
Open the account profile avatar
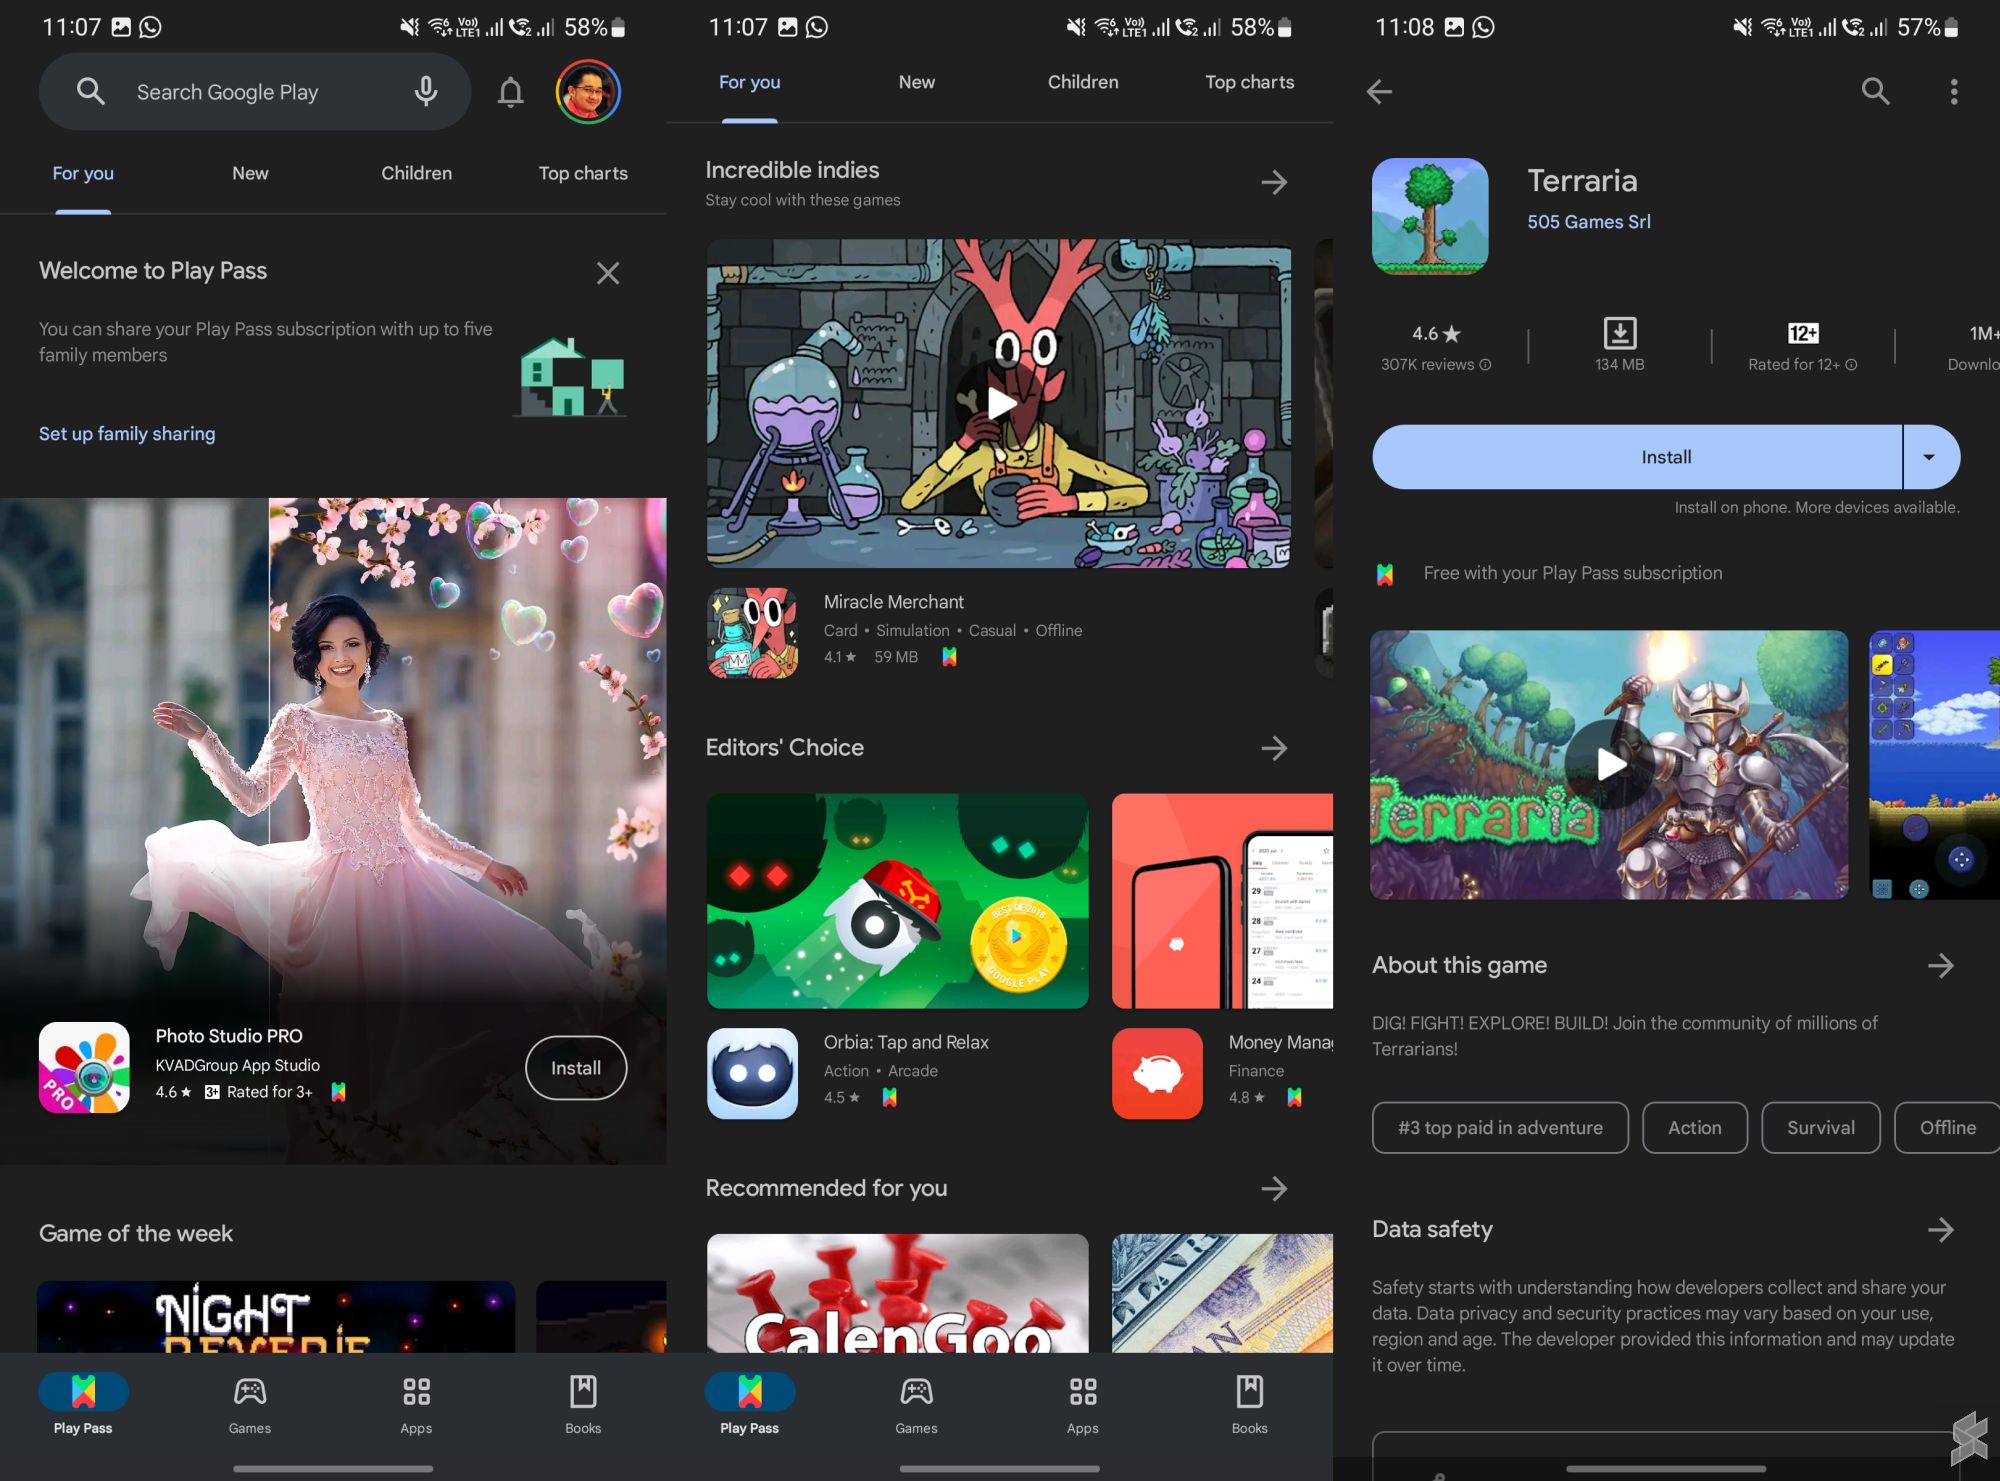[x=588, y=92]
